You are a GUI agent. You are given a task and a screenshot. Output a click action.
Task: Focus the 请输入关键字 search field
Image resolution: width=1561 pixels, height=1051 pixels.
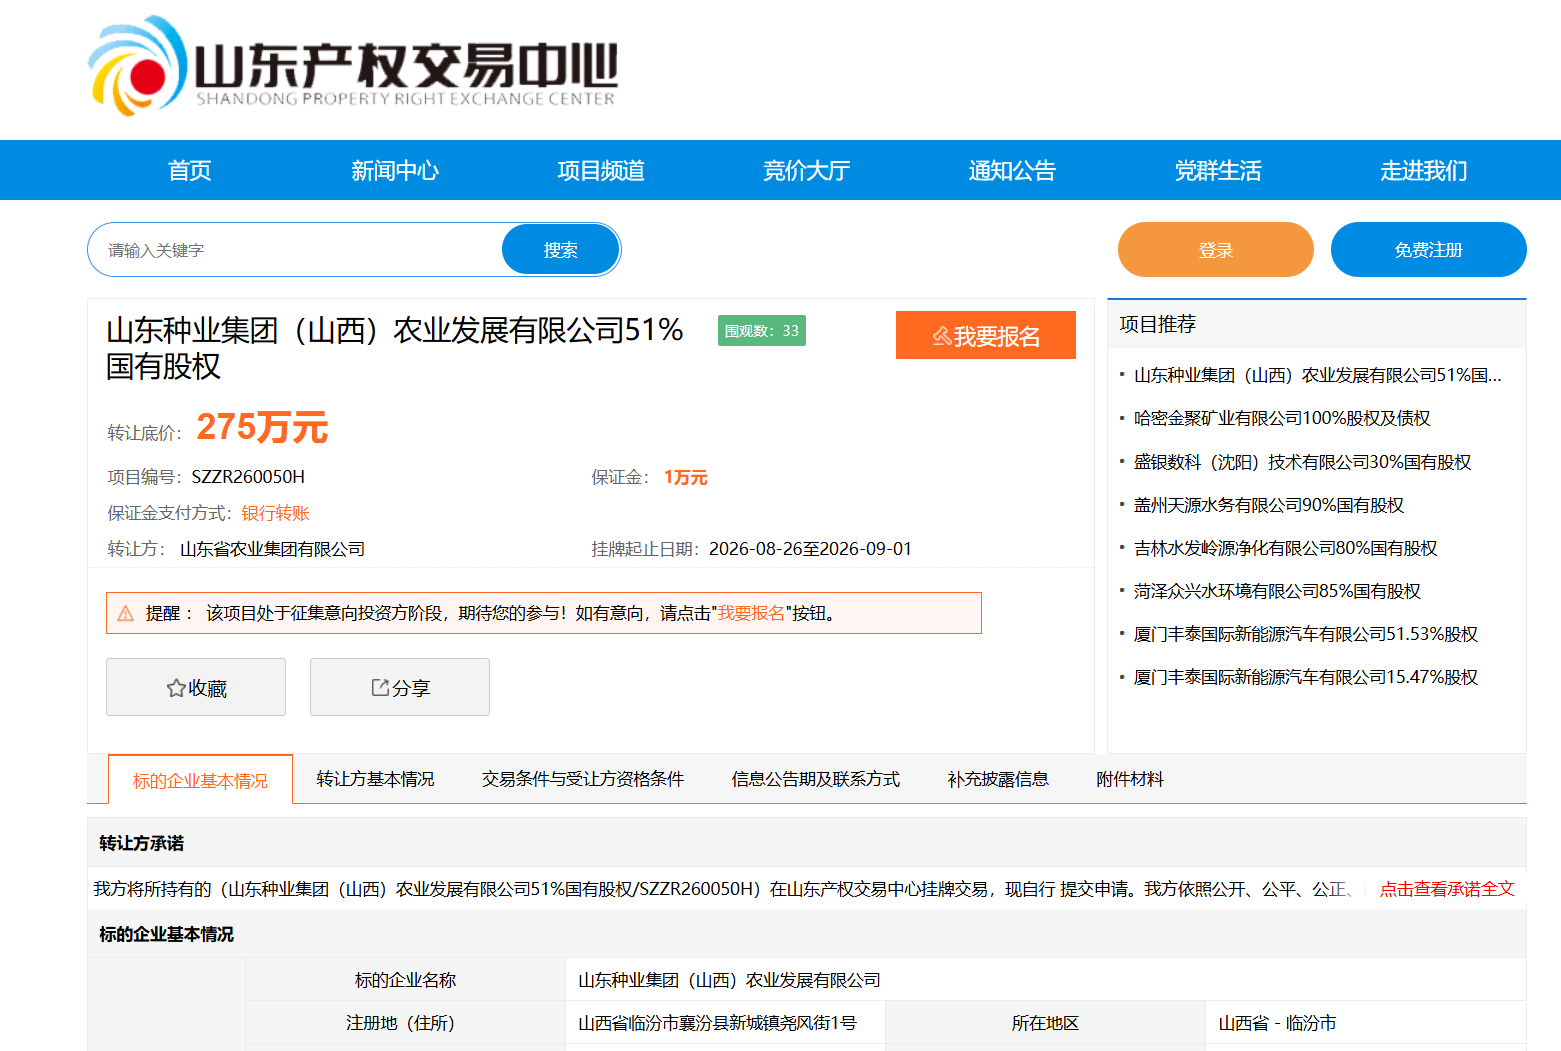pyautogui.click(x=296, y=250)
